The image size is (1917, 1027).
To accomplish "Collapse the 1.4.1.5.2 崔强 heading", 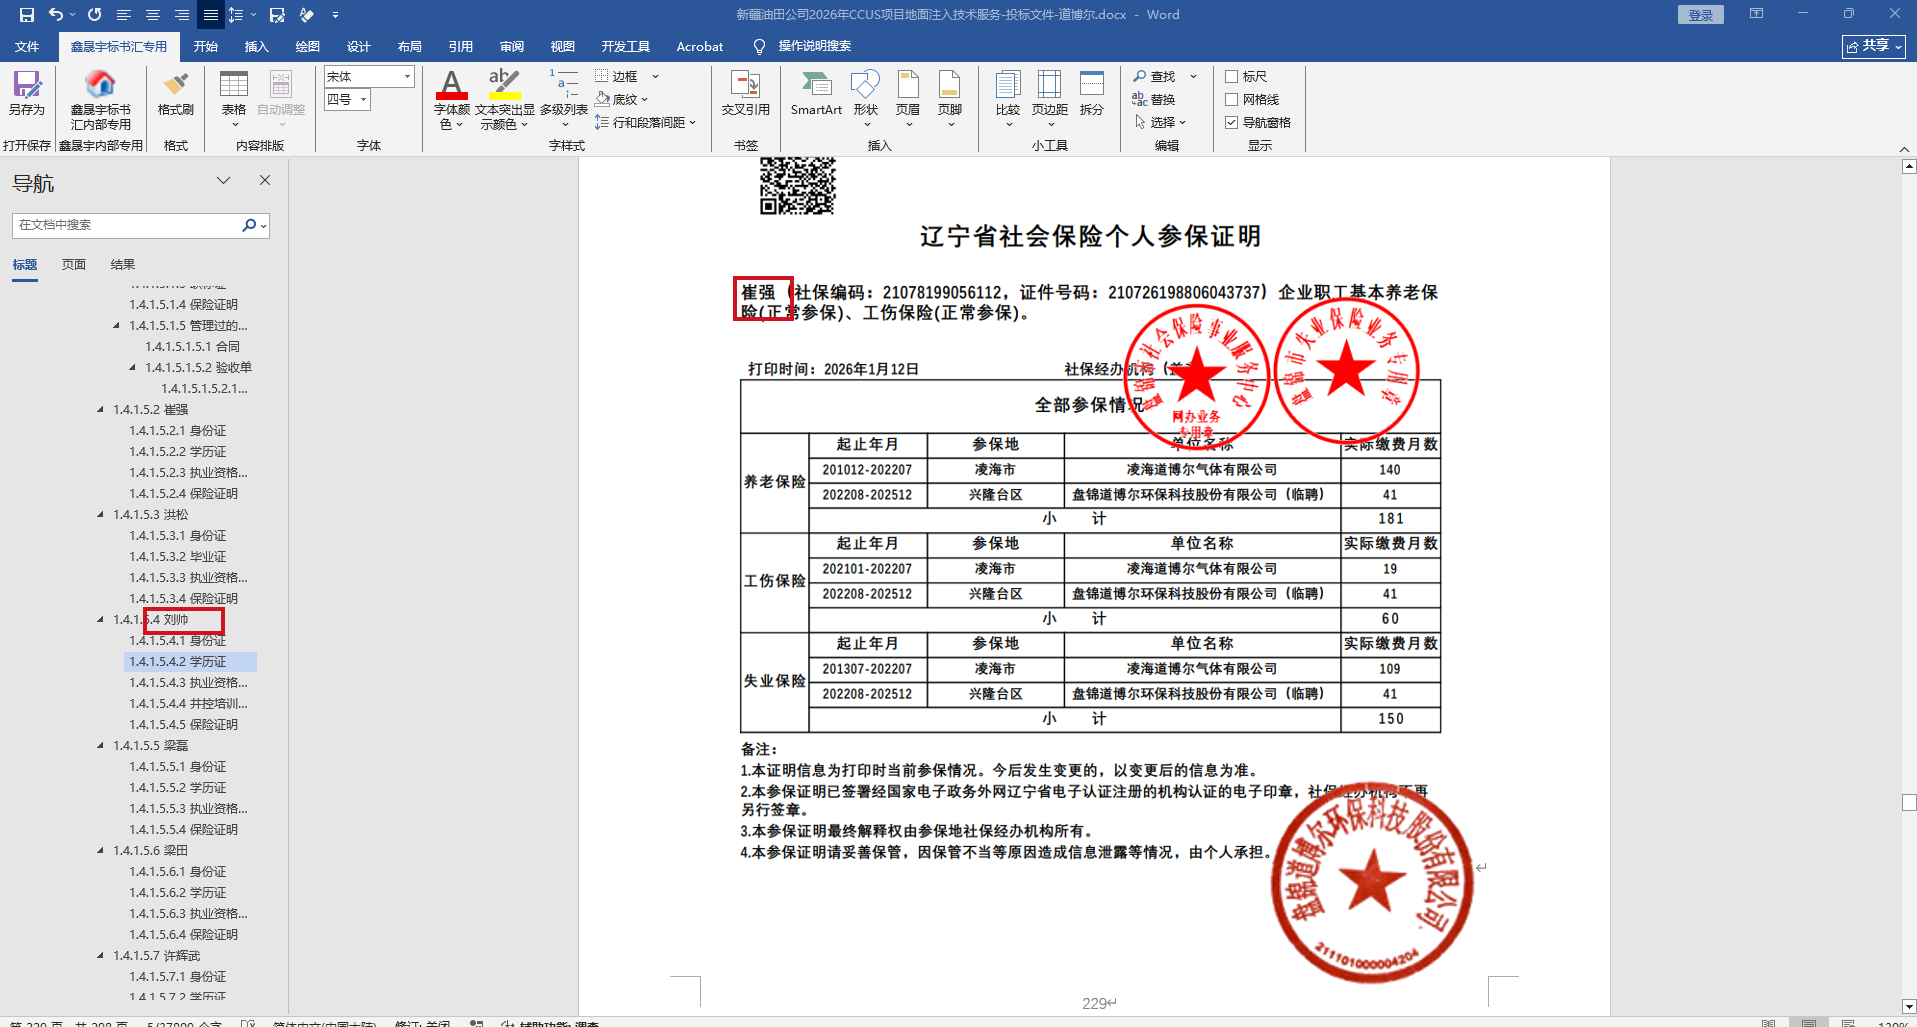I will (100, 409).
